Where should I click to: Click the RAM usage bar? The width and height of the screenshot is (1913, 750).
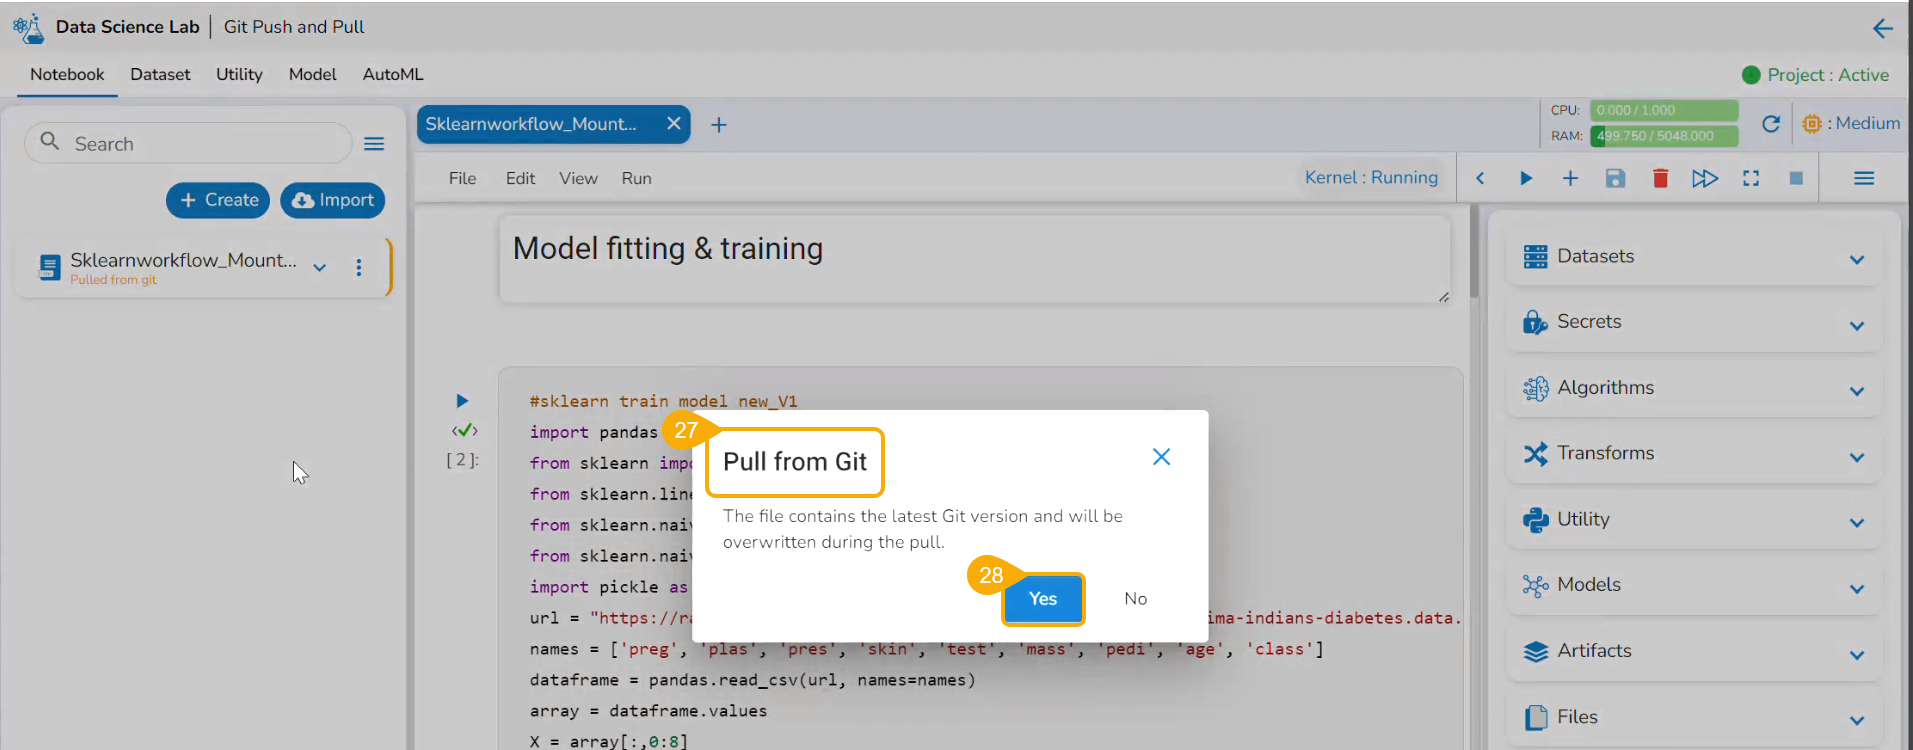(1664, 136)
